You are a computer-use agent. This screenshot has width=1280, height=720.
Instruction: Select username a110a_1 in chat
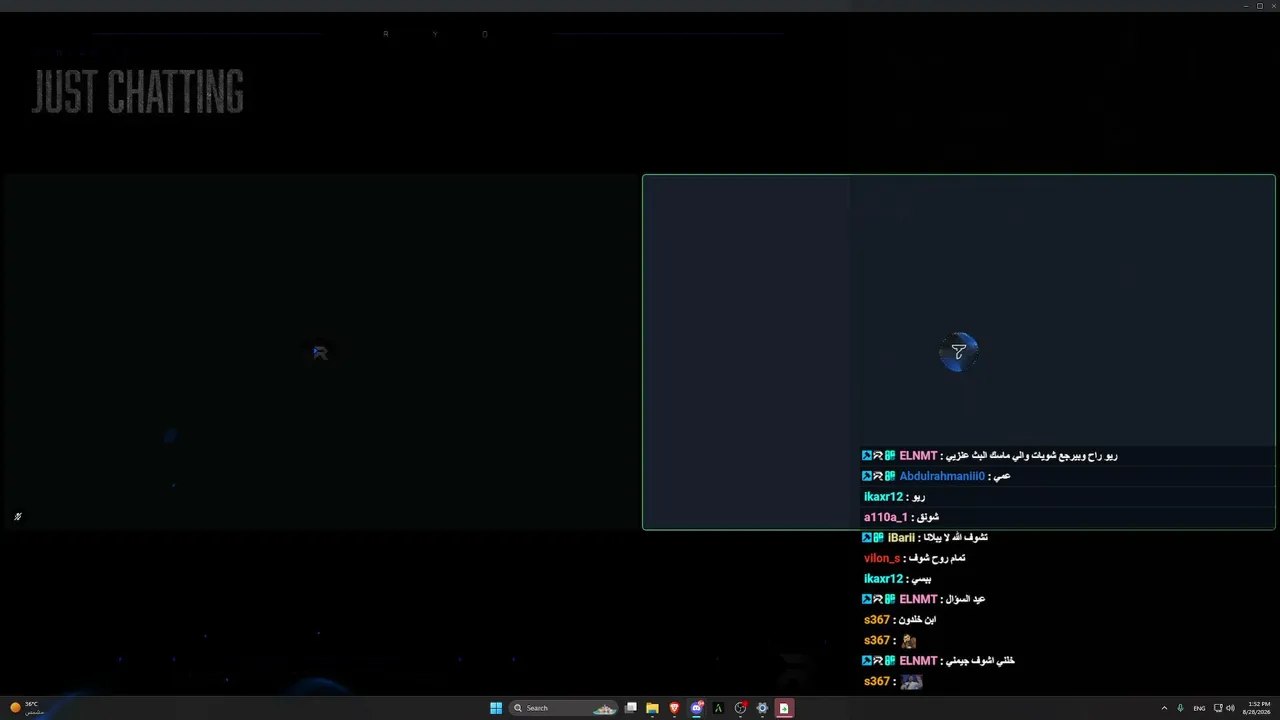point(886,517)
